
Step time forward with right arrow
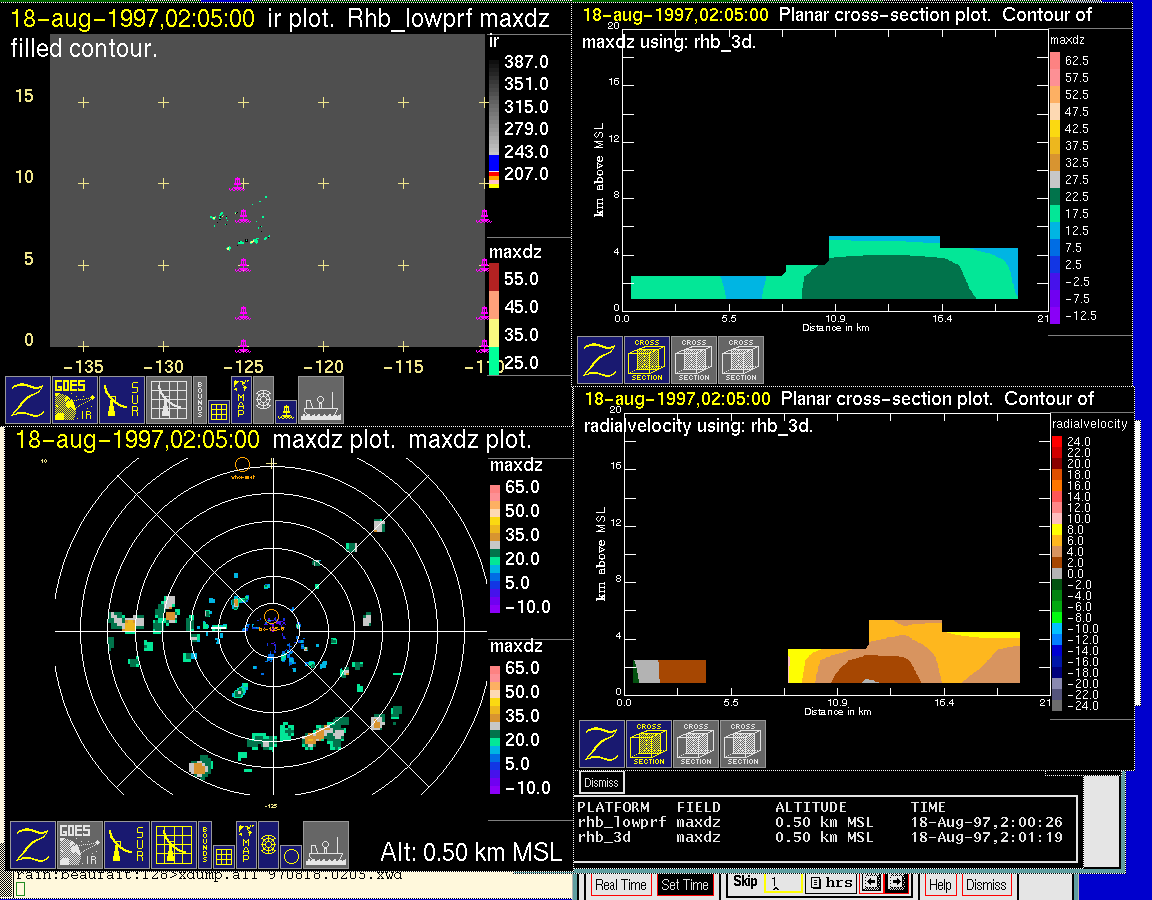click(x=895, y=884)
